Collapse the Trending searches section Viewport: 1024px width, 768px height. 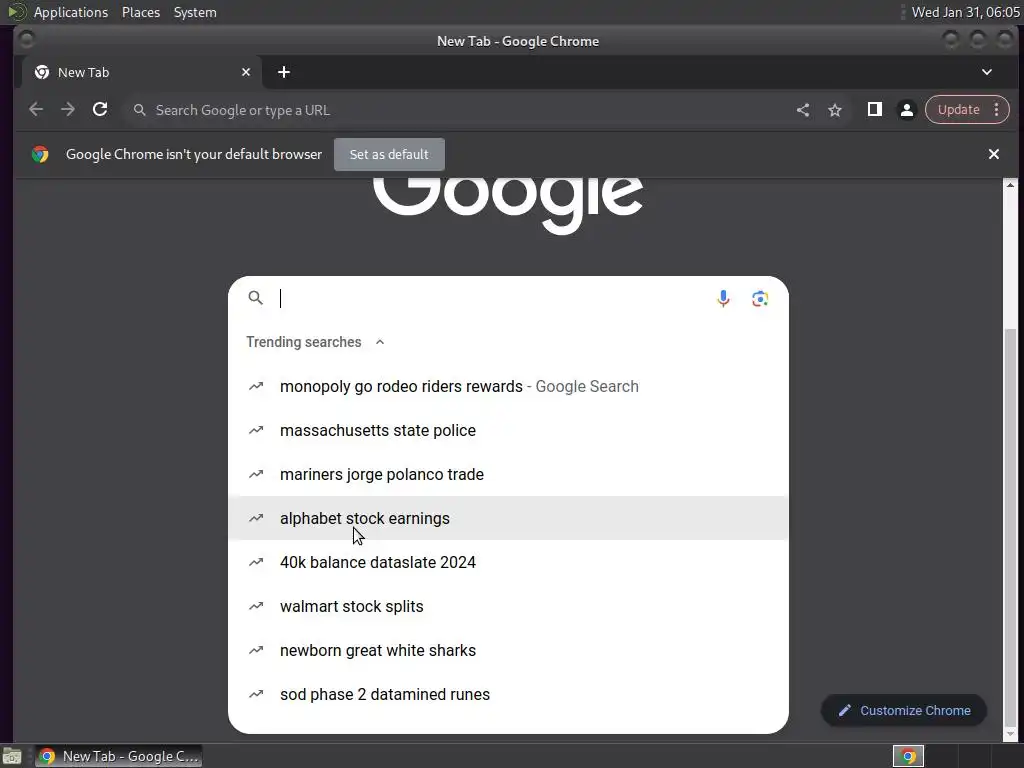(379, 342)
